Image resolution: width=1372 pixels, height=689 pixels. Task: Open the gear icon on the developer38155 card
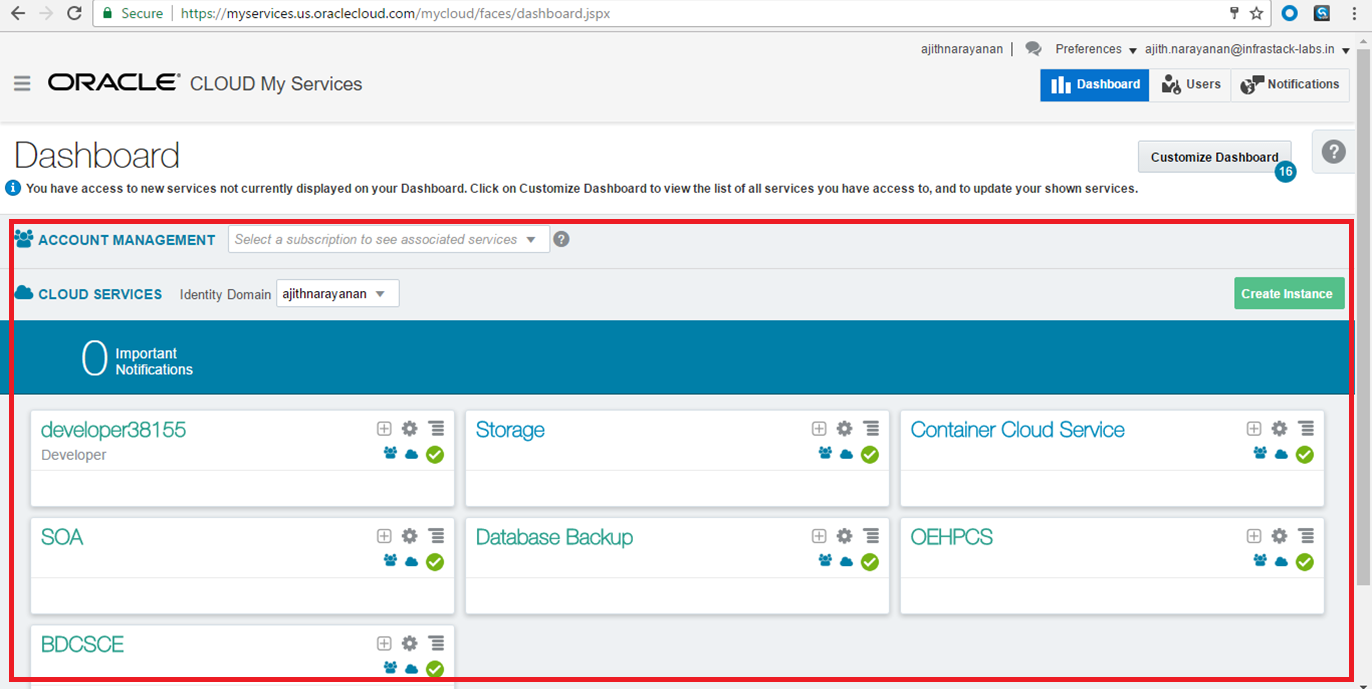pyautogui.click(x=409, y=428)
